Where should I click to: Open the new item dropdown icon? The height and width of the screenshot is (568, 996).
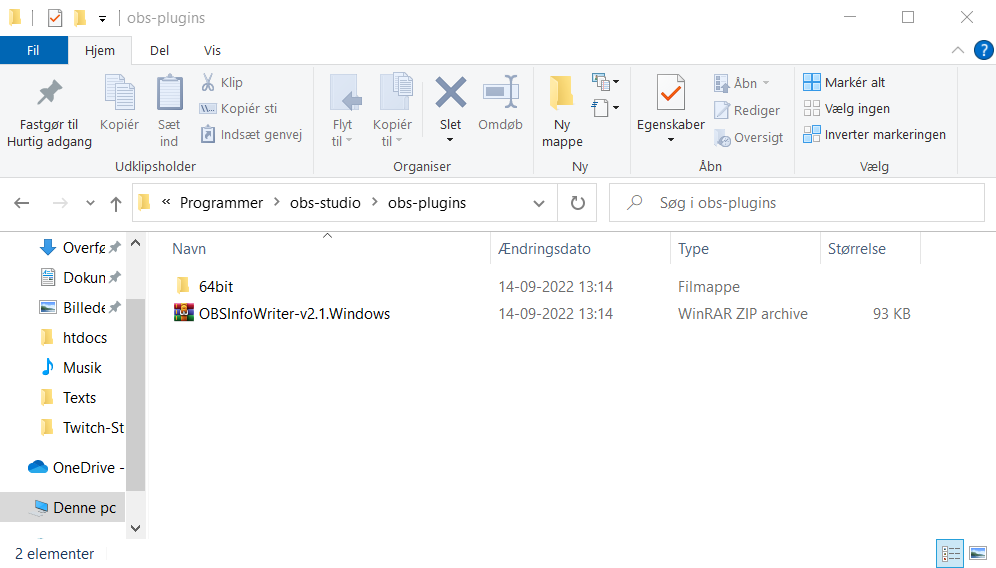605,81
